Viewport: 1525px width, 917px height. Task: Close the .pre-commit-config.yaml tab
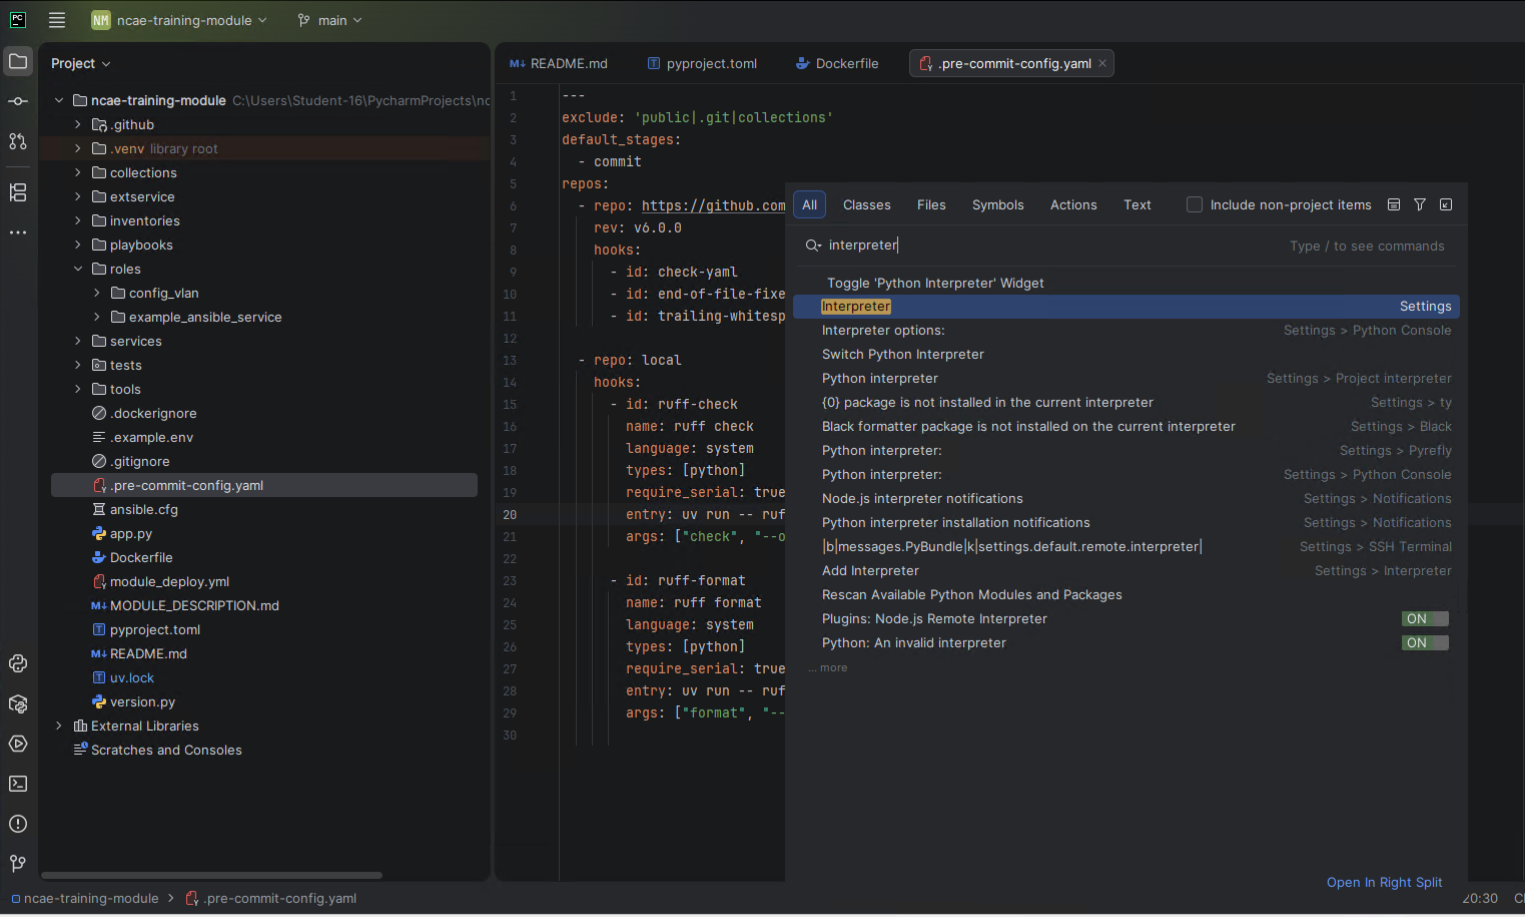(x=1103, y=63)
